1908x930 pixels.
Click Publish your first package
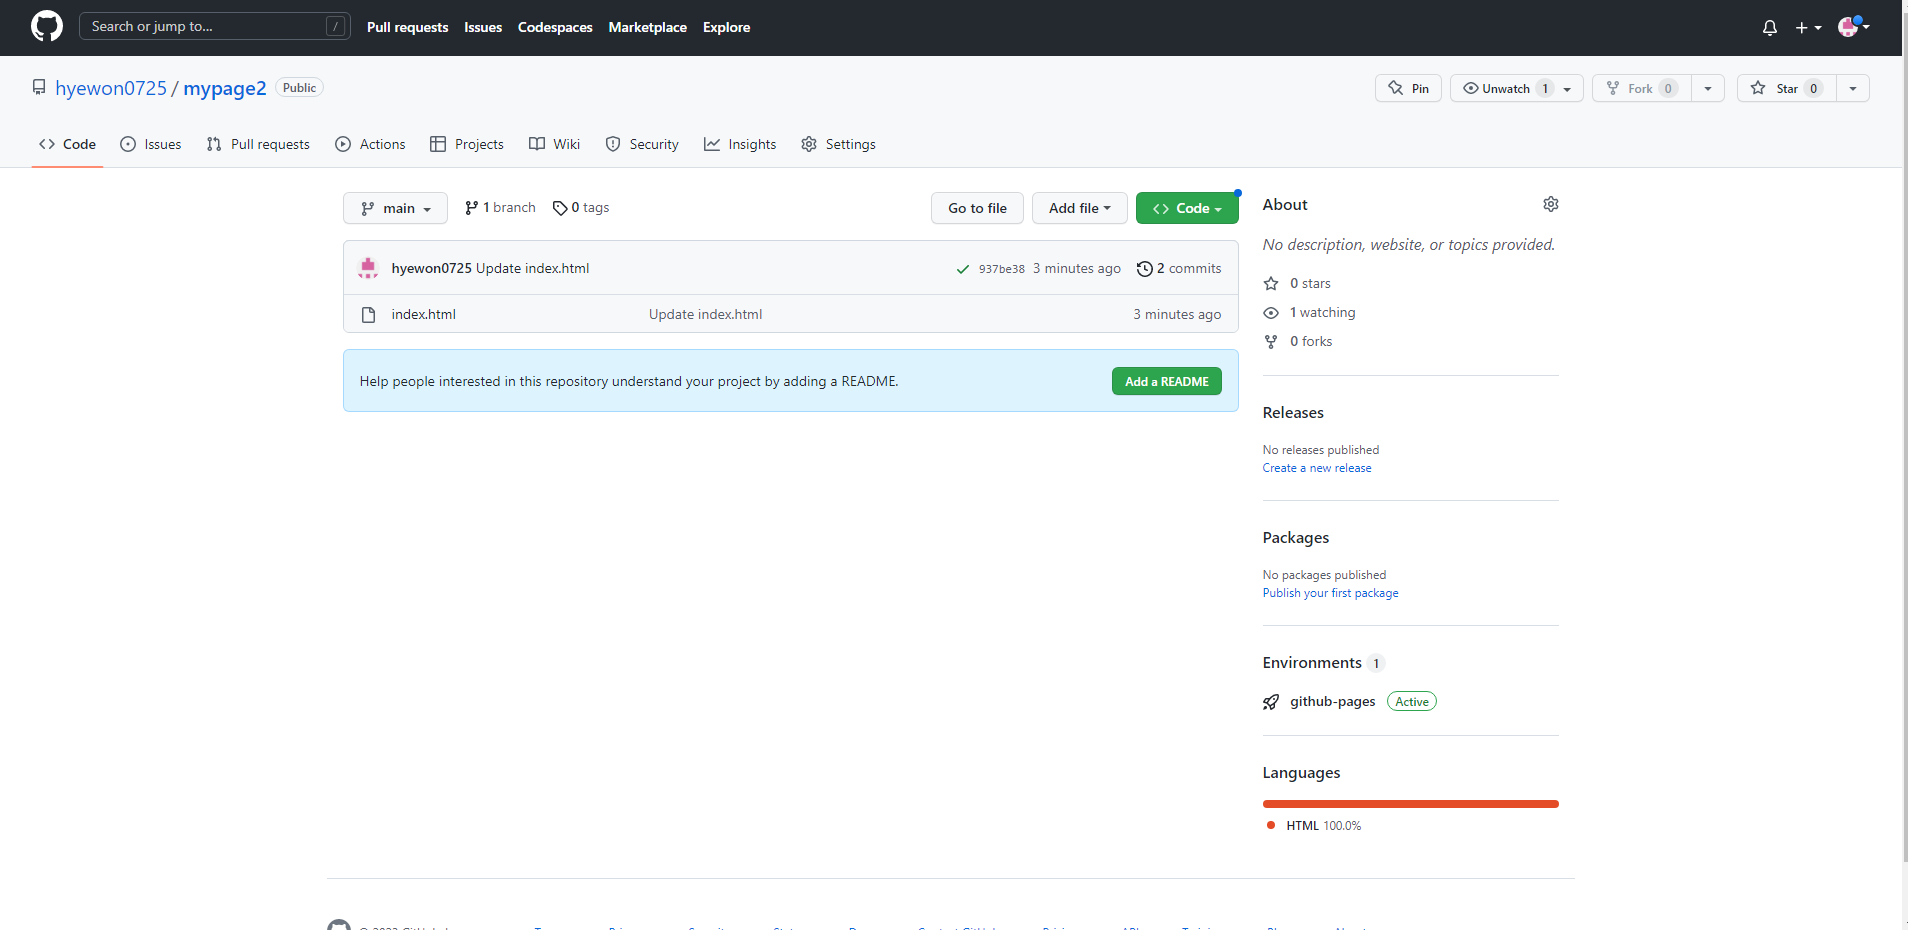[1331, 593]
